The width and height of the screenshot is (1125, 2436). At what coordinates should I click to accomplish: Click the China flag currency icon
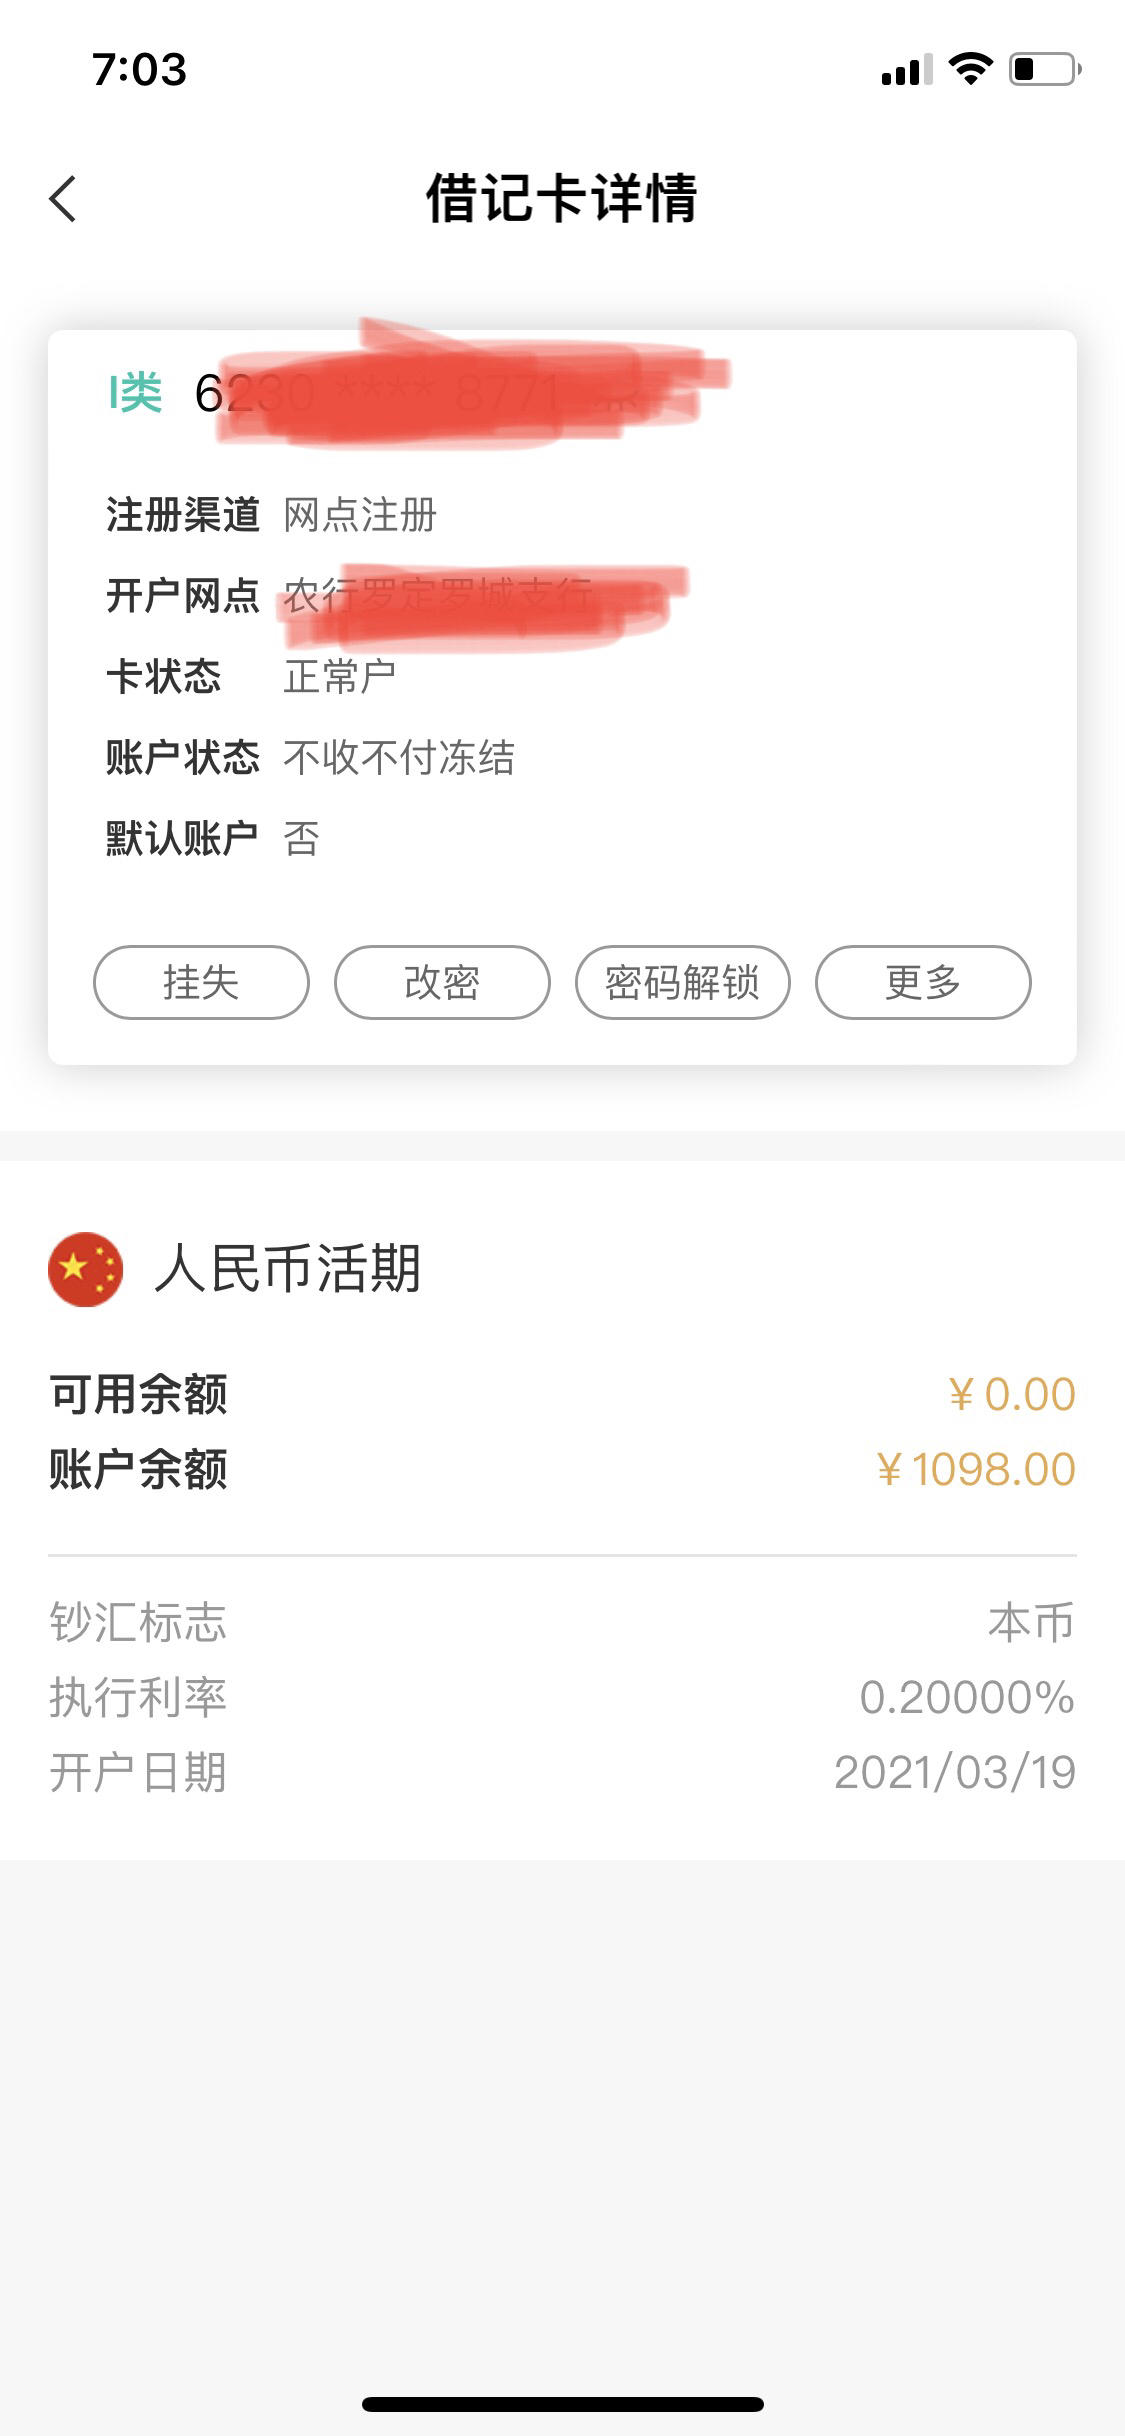(86, 1268)
